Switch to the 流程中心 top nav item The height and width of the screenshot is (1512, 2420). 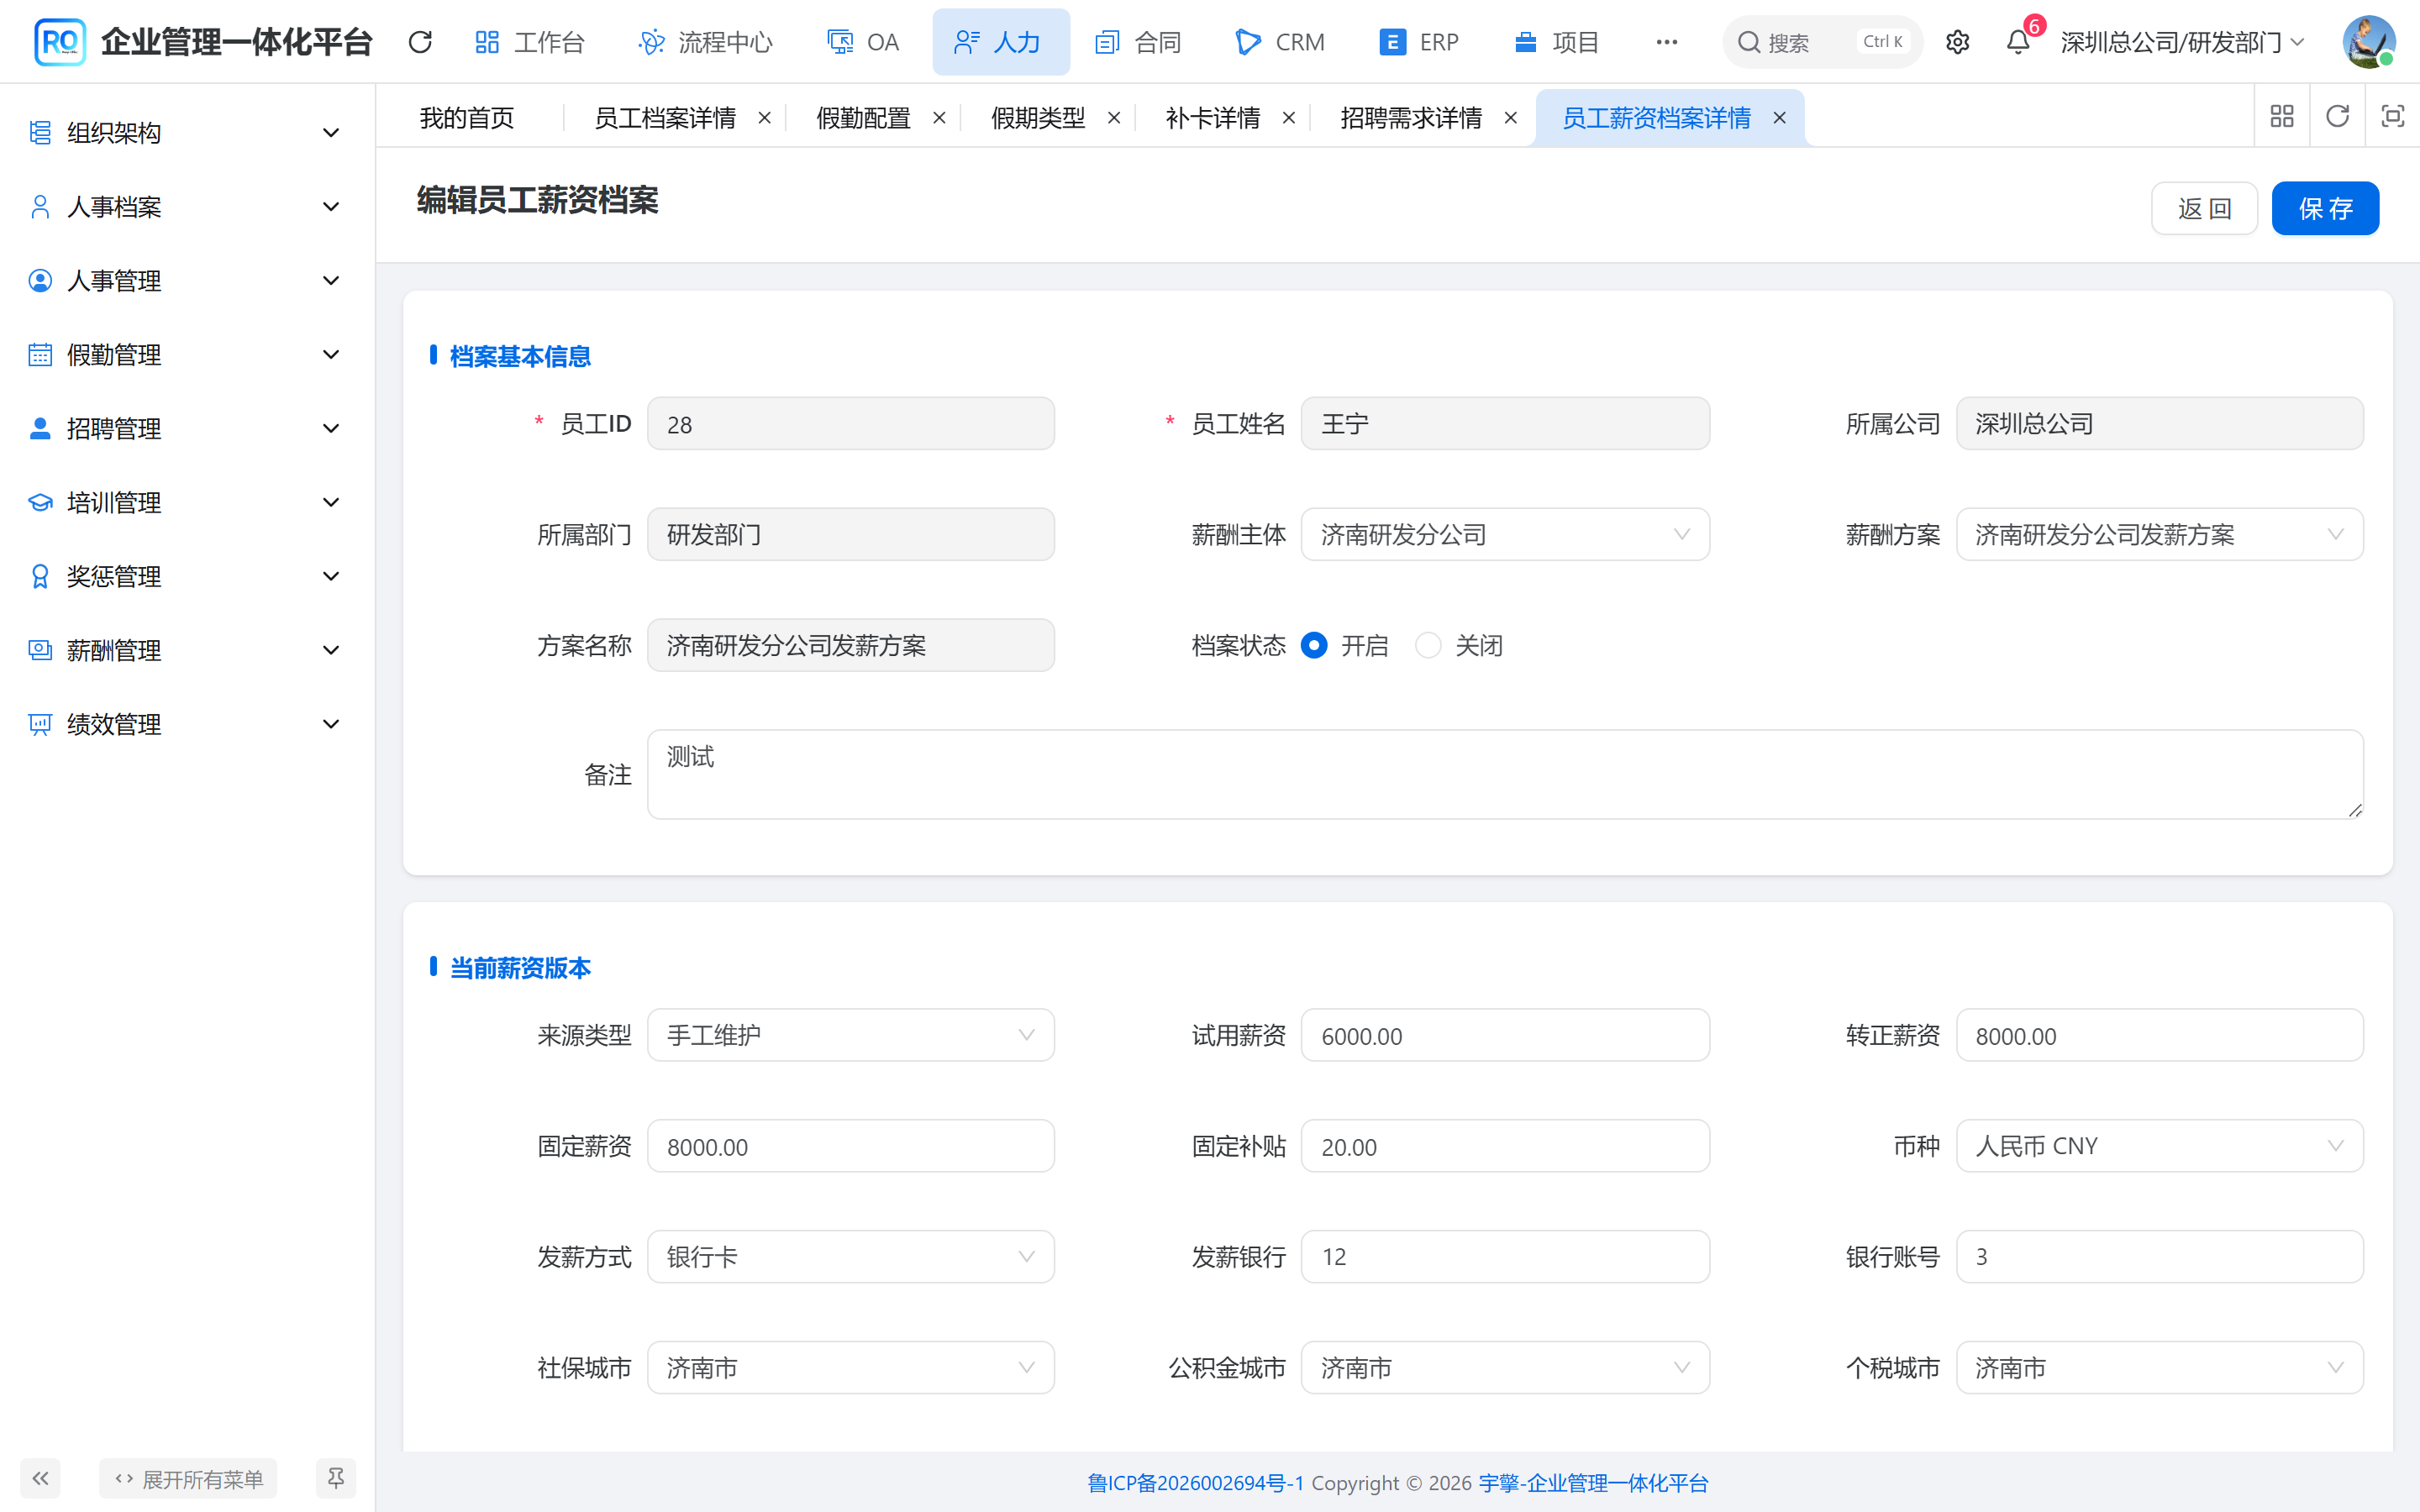tap(706, 42)
